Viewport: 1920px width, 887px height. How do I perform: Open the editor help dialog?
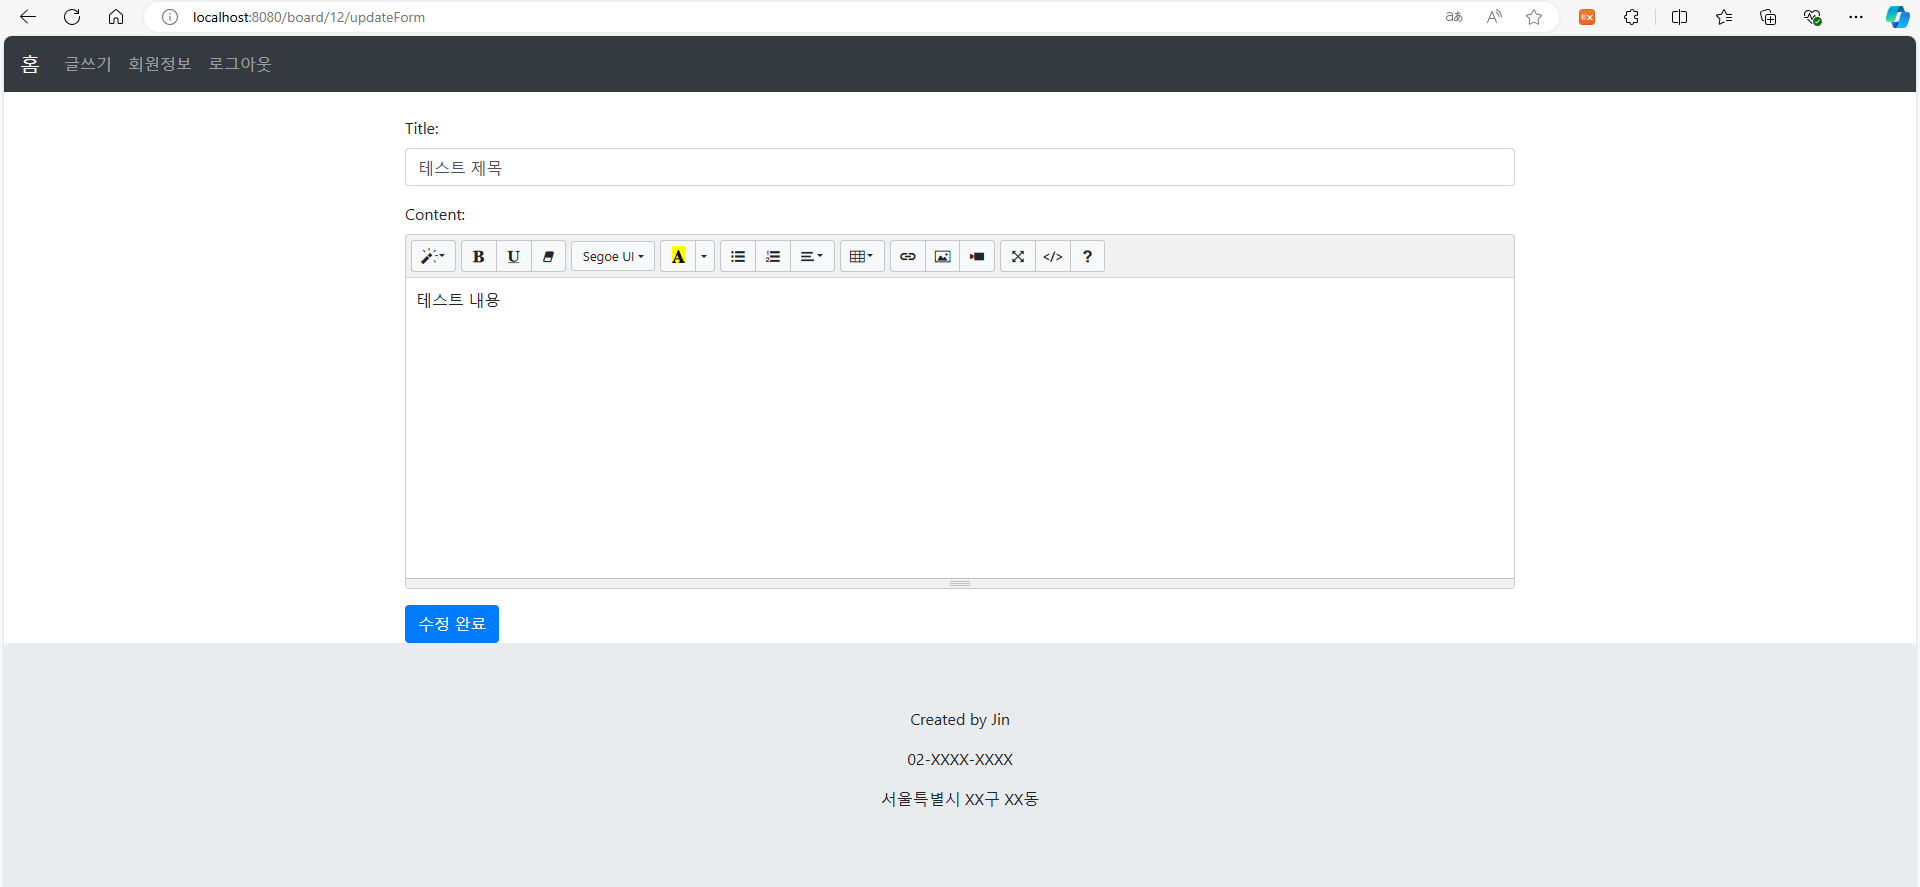(1087, 256)
